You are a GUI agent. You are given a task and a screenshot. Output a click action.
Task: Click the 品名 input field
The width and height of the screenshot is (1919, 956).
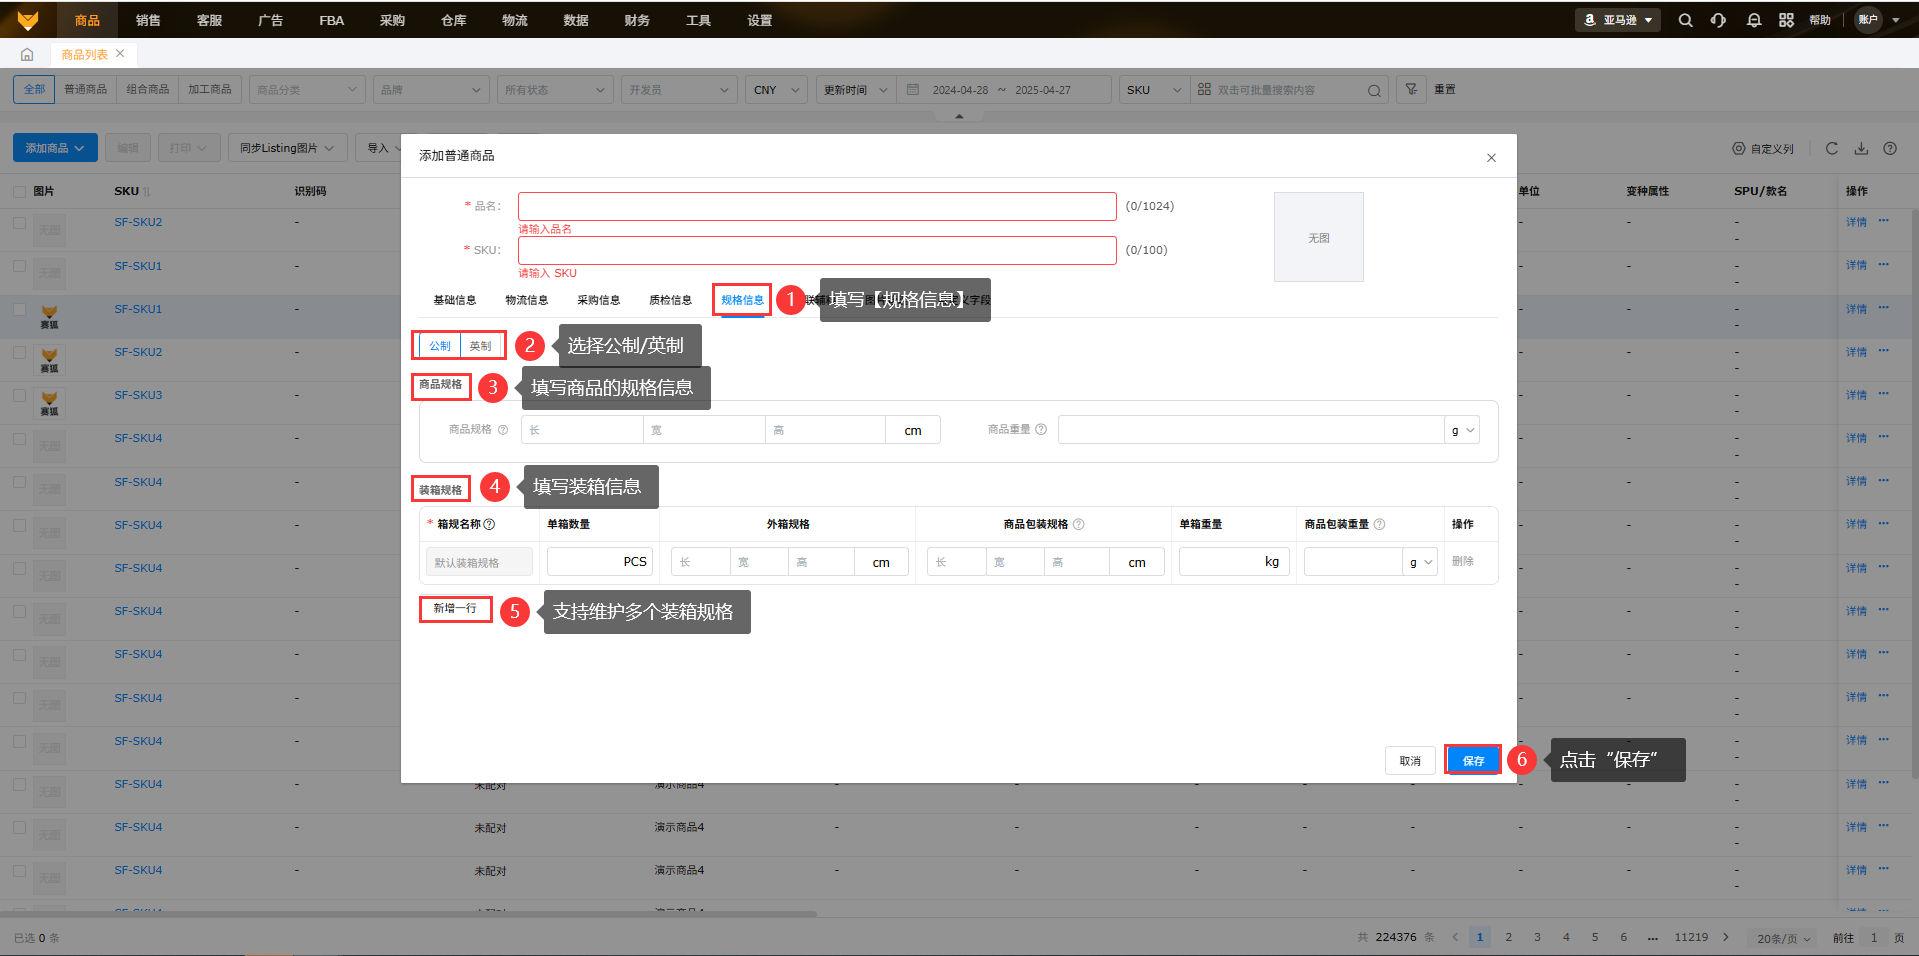(817, 206)
